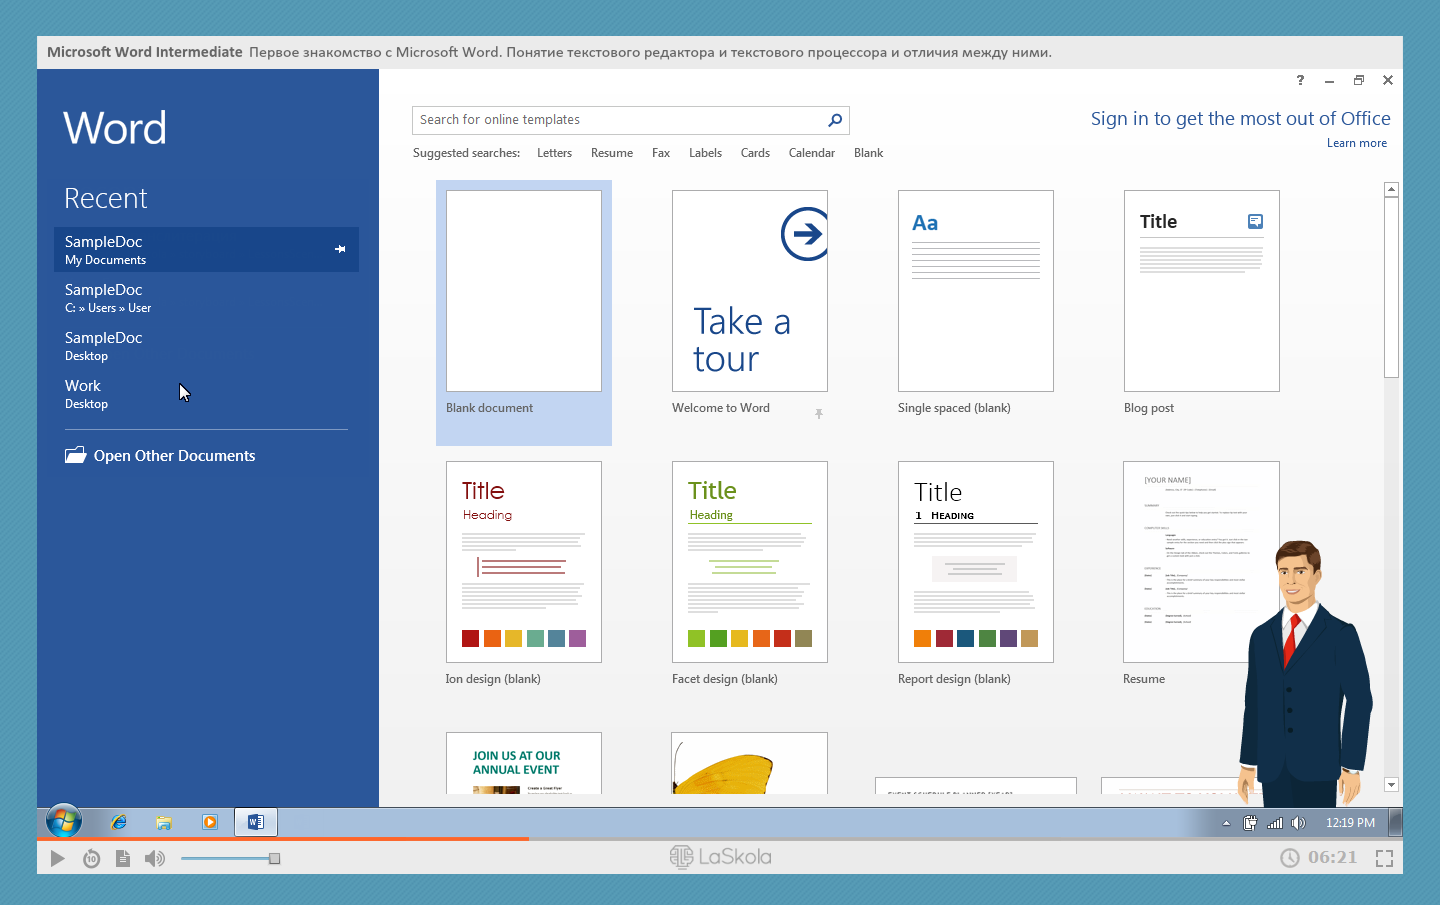1440x905 pixels.
Task: Choose the Calendar suggested search
Action: pyautogui.click(x=811, y=153)
